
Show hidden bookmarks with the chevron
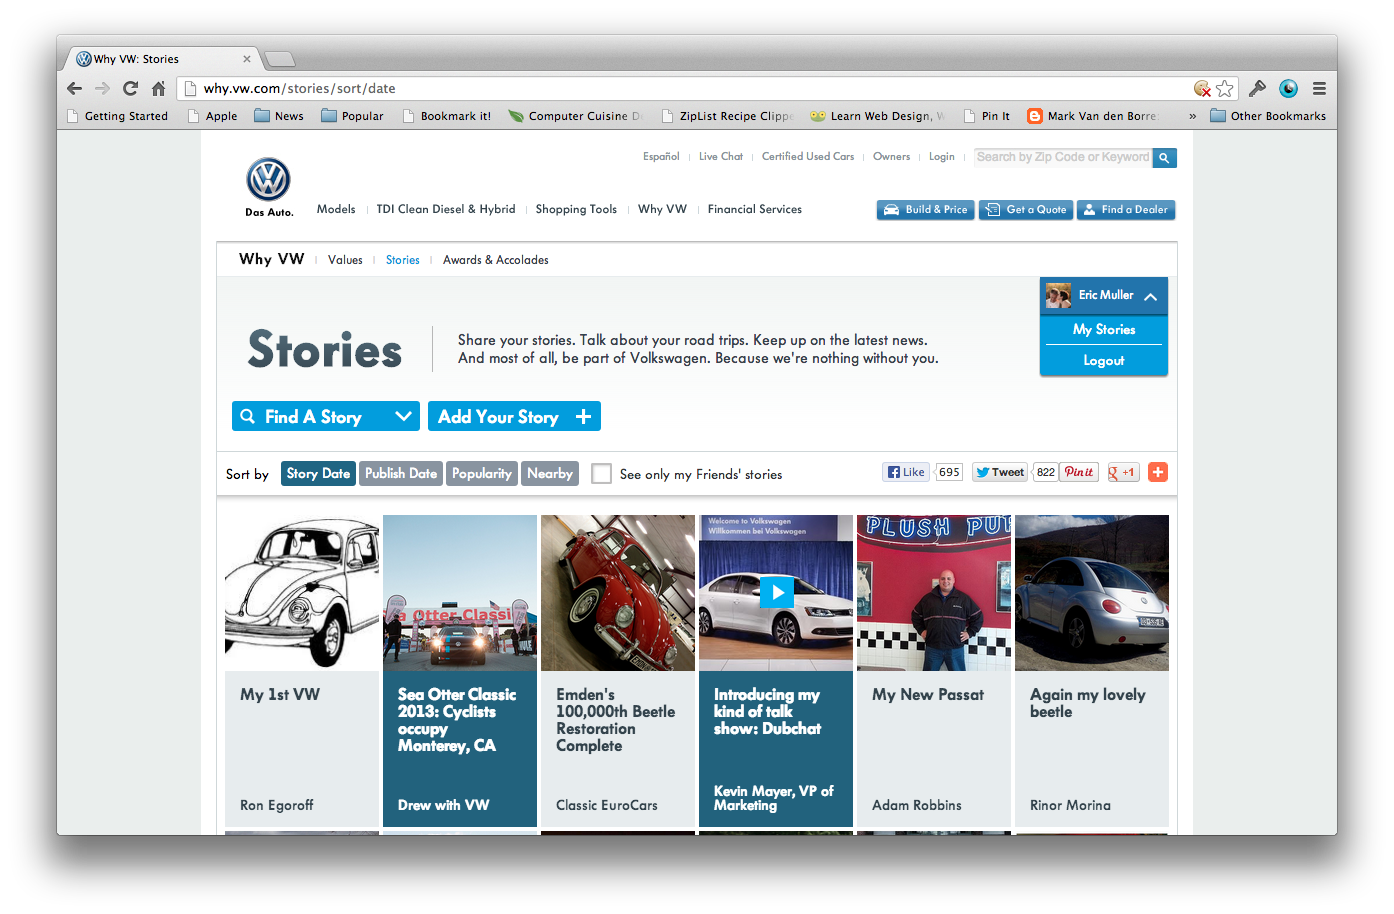tap(1192, 116)
